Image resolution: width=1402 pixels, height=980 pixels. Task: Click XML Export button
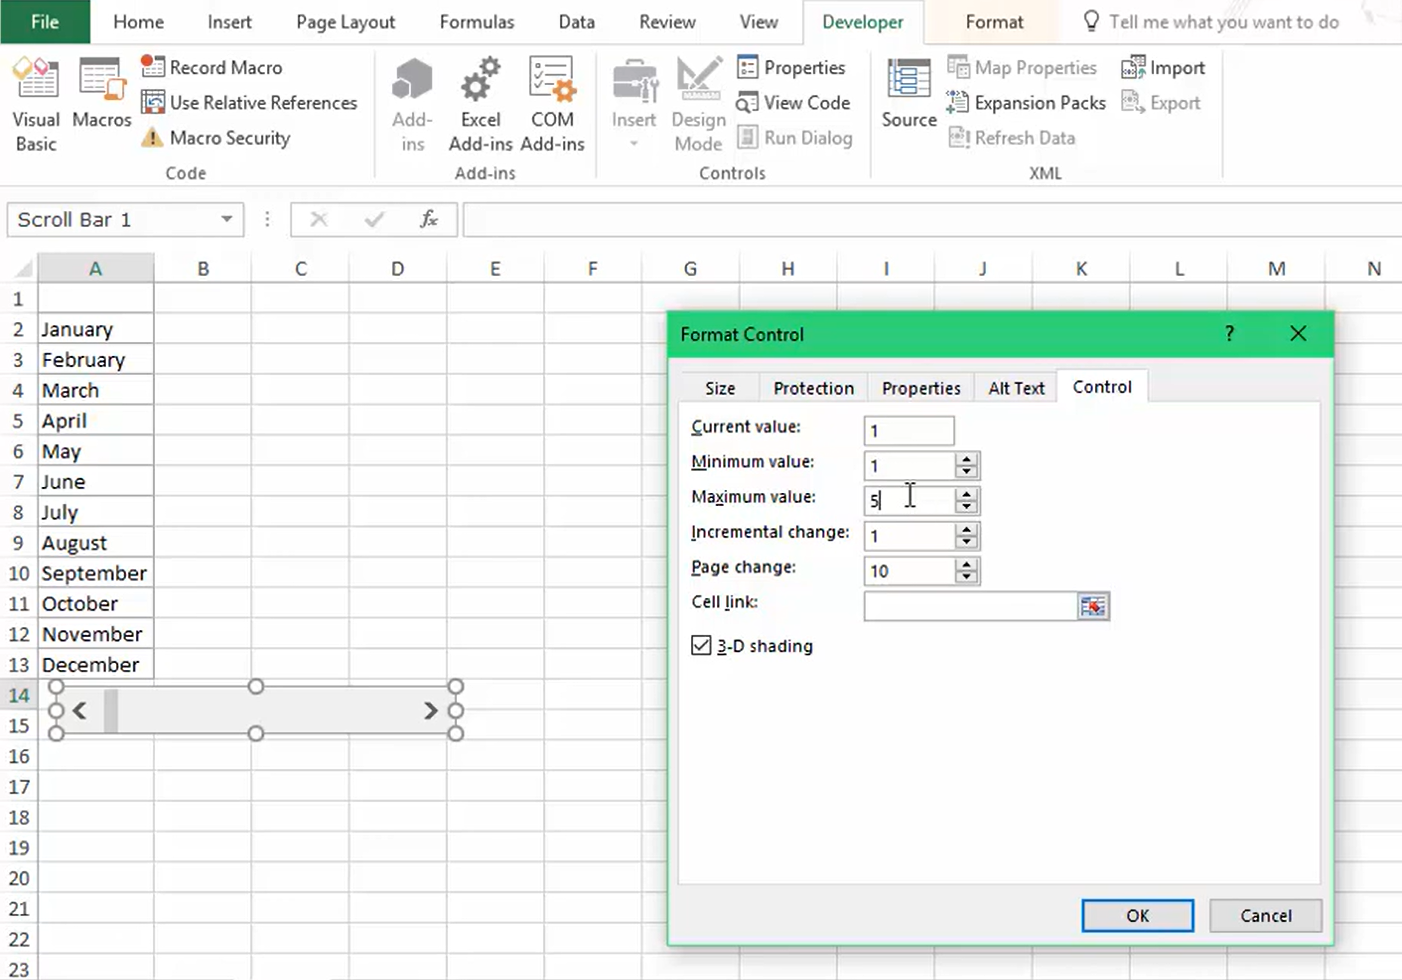coord(1161,102)
